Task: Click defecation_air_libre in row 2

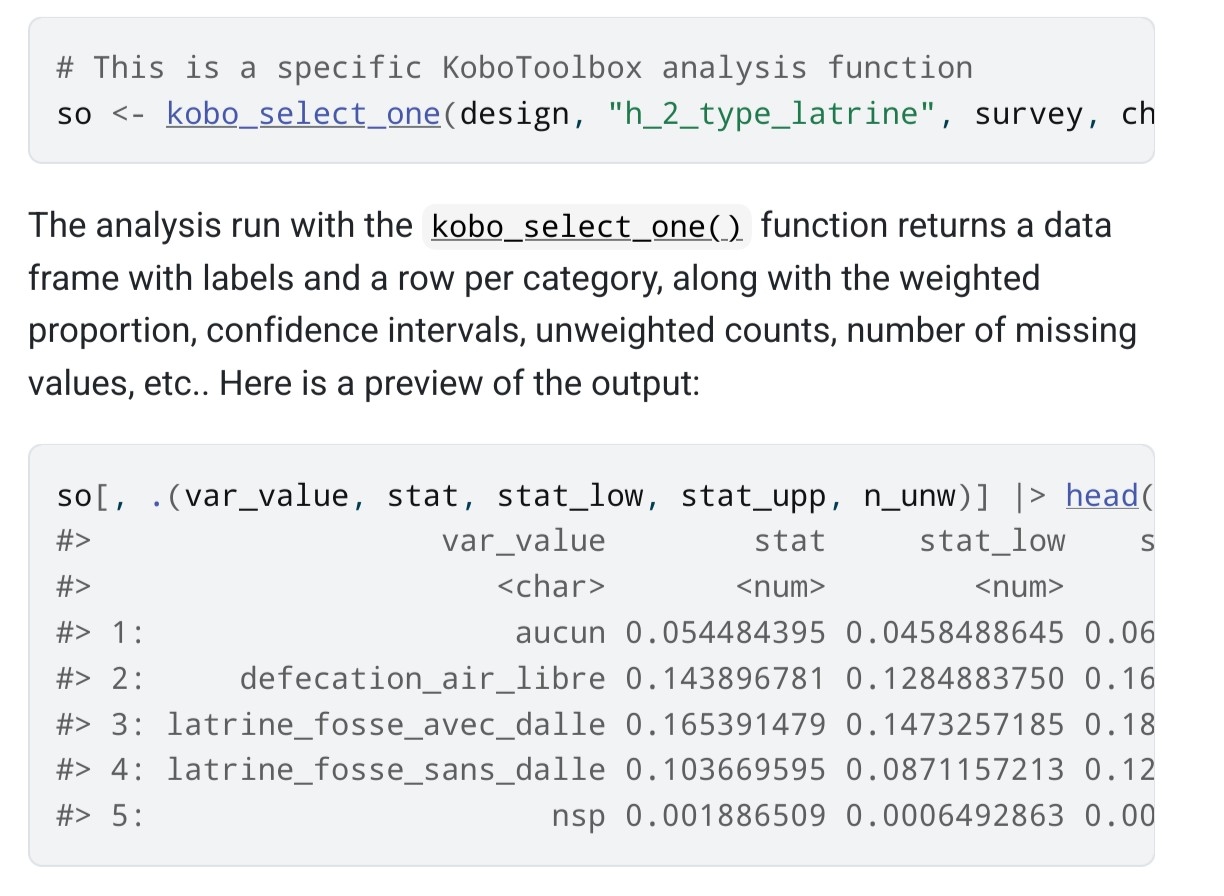Action: pyautogui.click(x=422, y=679)
